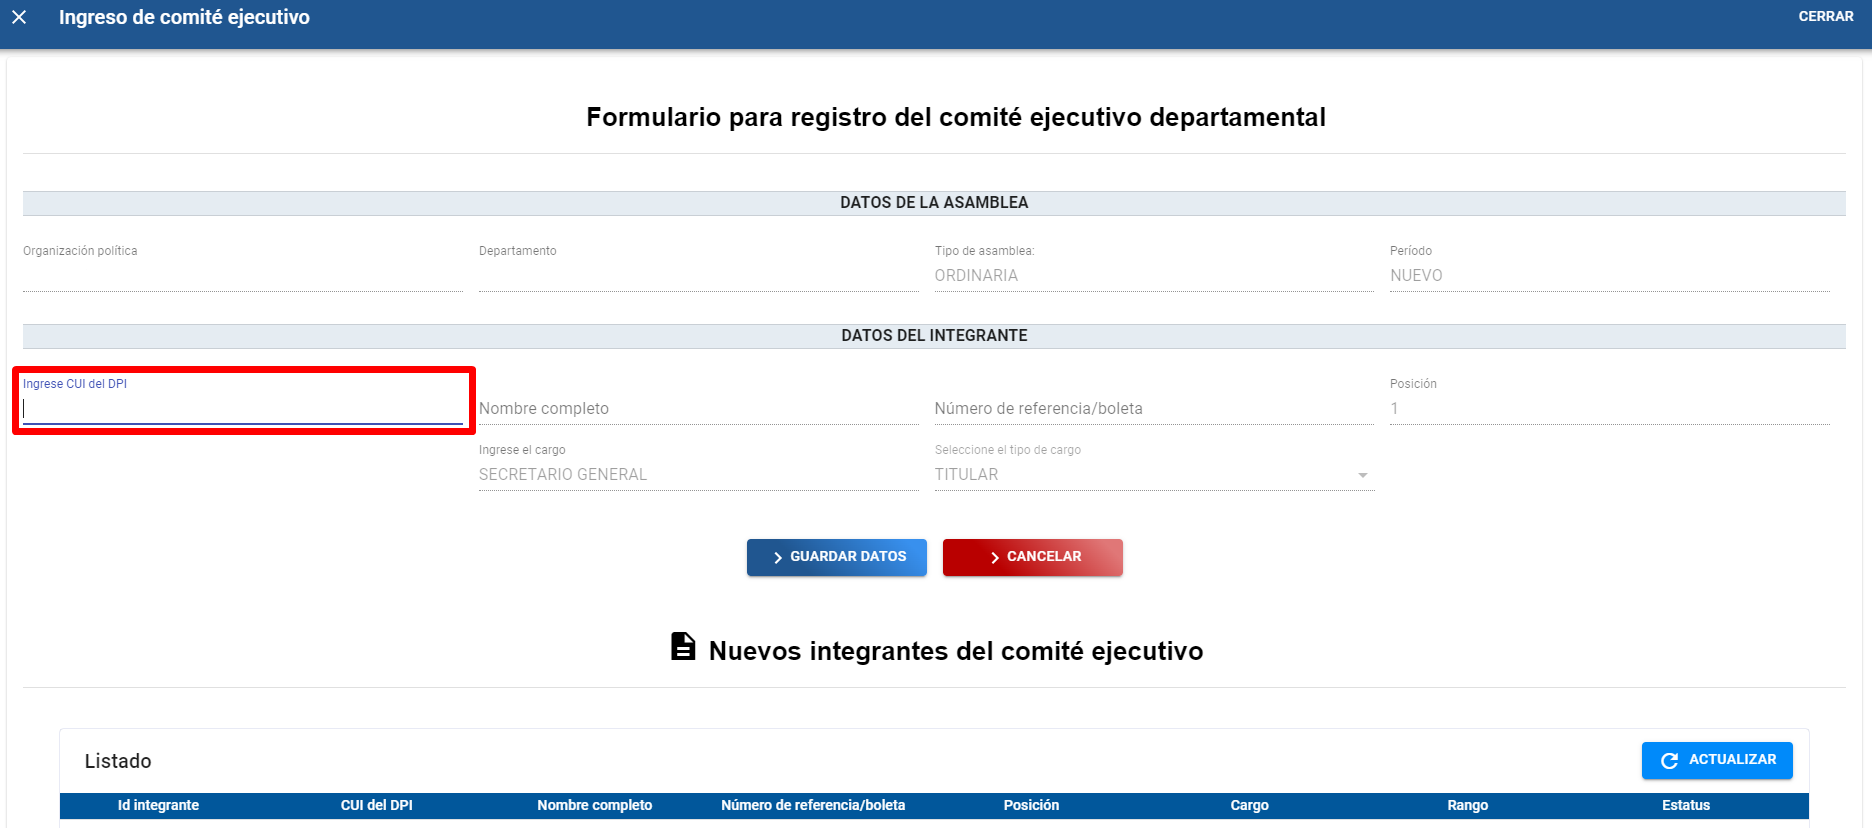1872x828 pixels.
Task: Focus the Ingrese CUI del DPI field
Action: [242, 409]
